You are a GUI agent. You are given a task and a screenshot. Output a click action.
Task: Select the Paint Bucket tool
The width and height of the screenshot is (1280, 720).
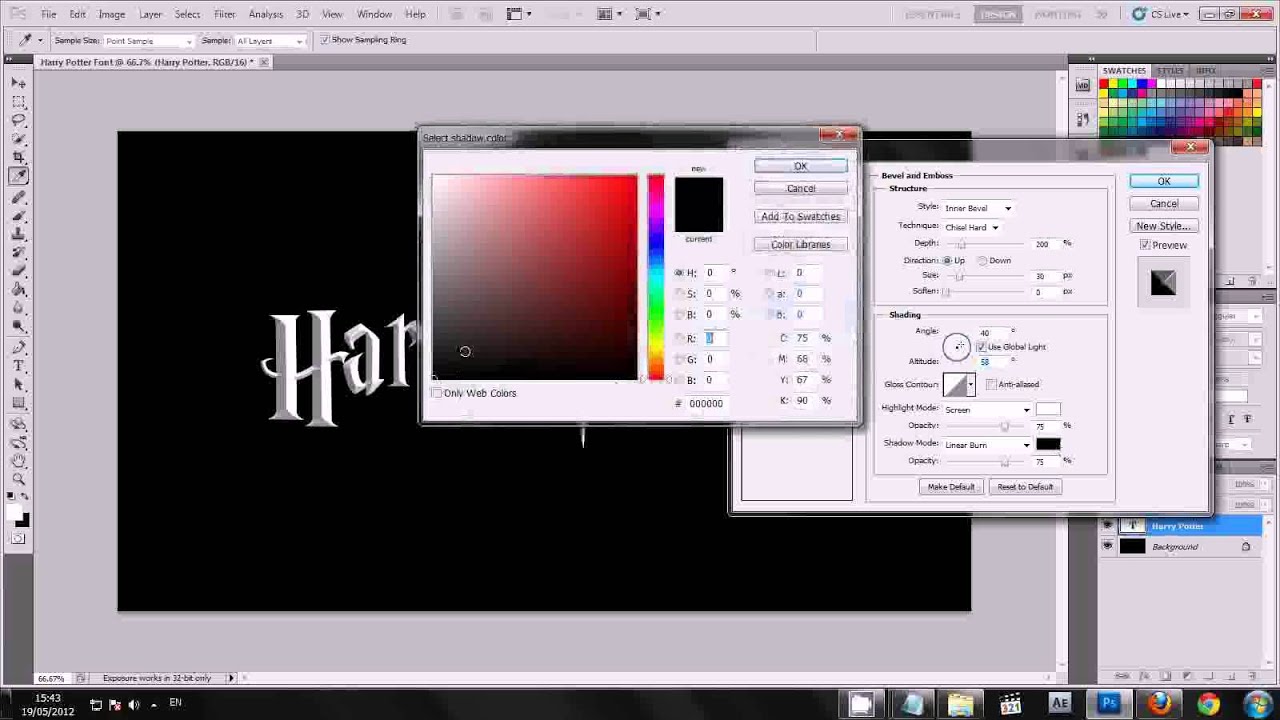click(x=19, y=290)
